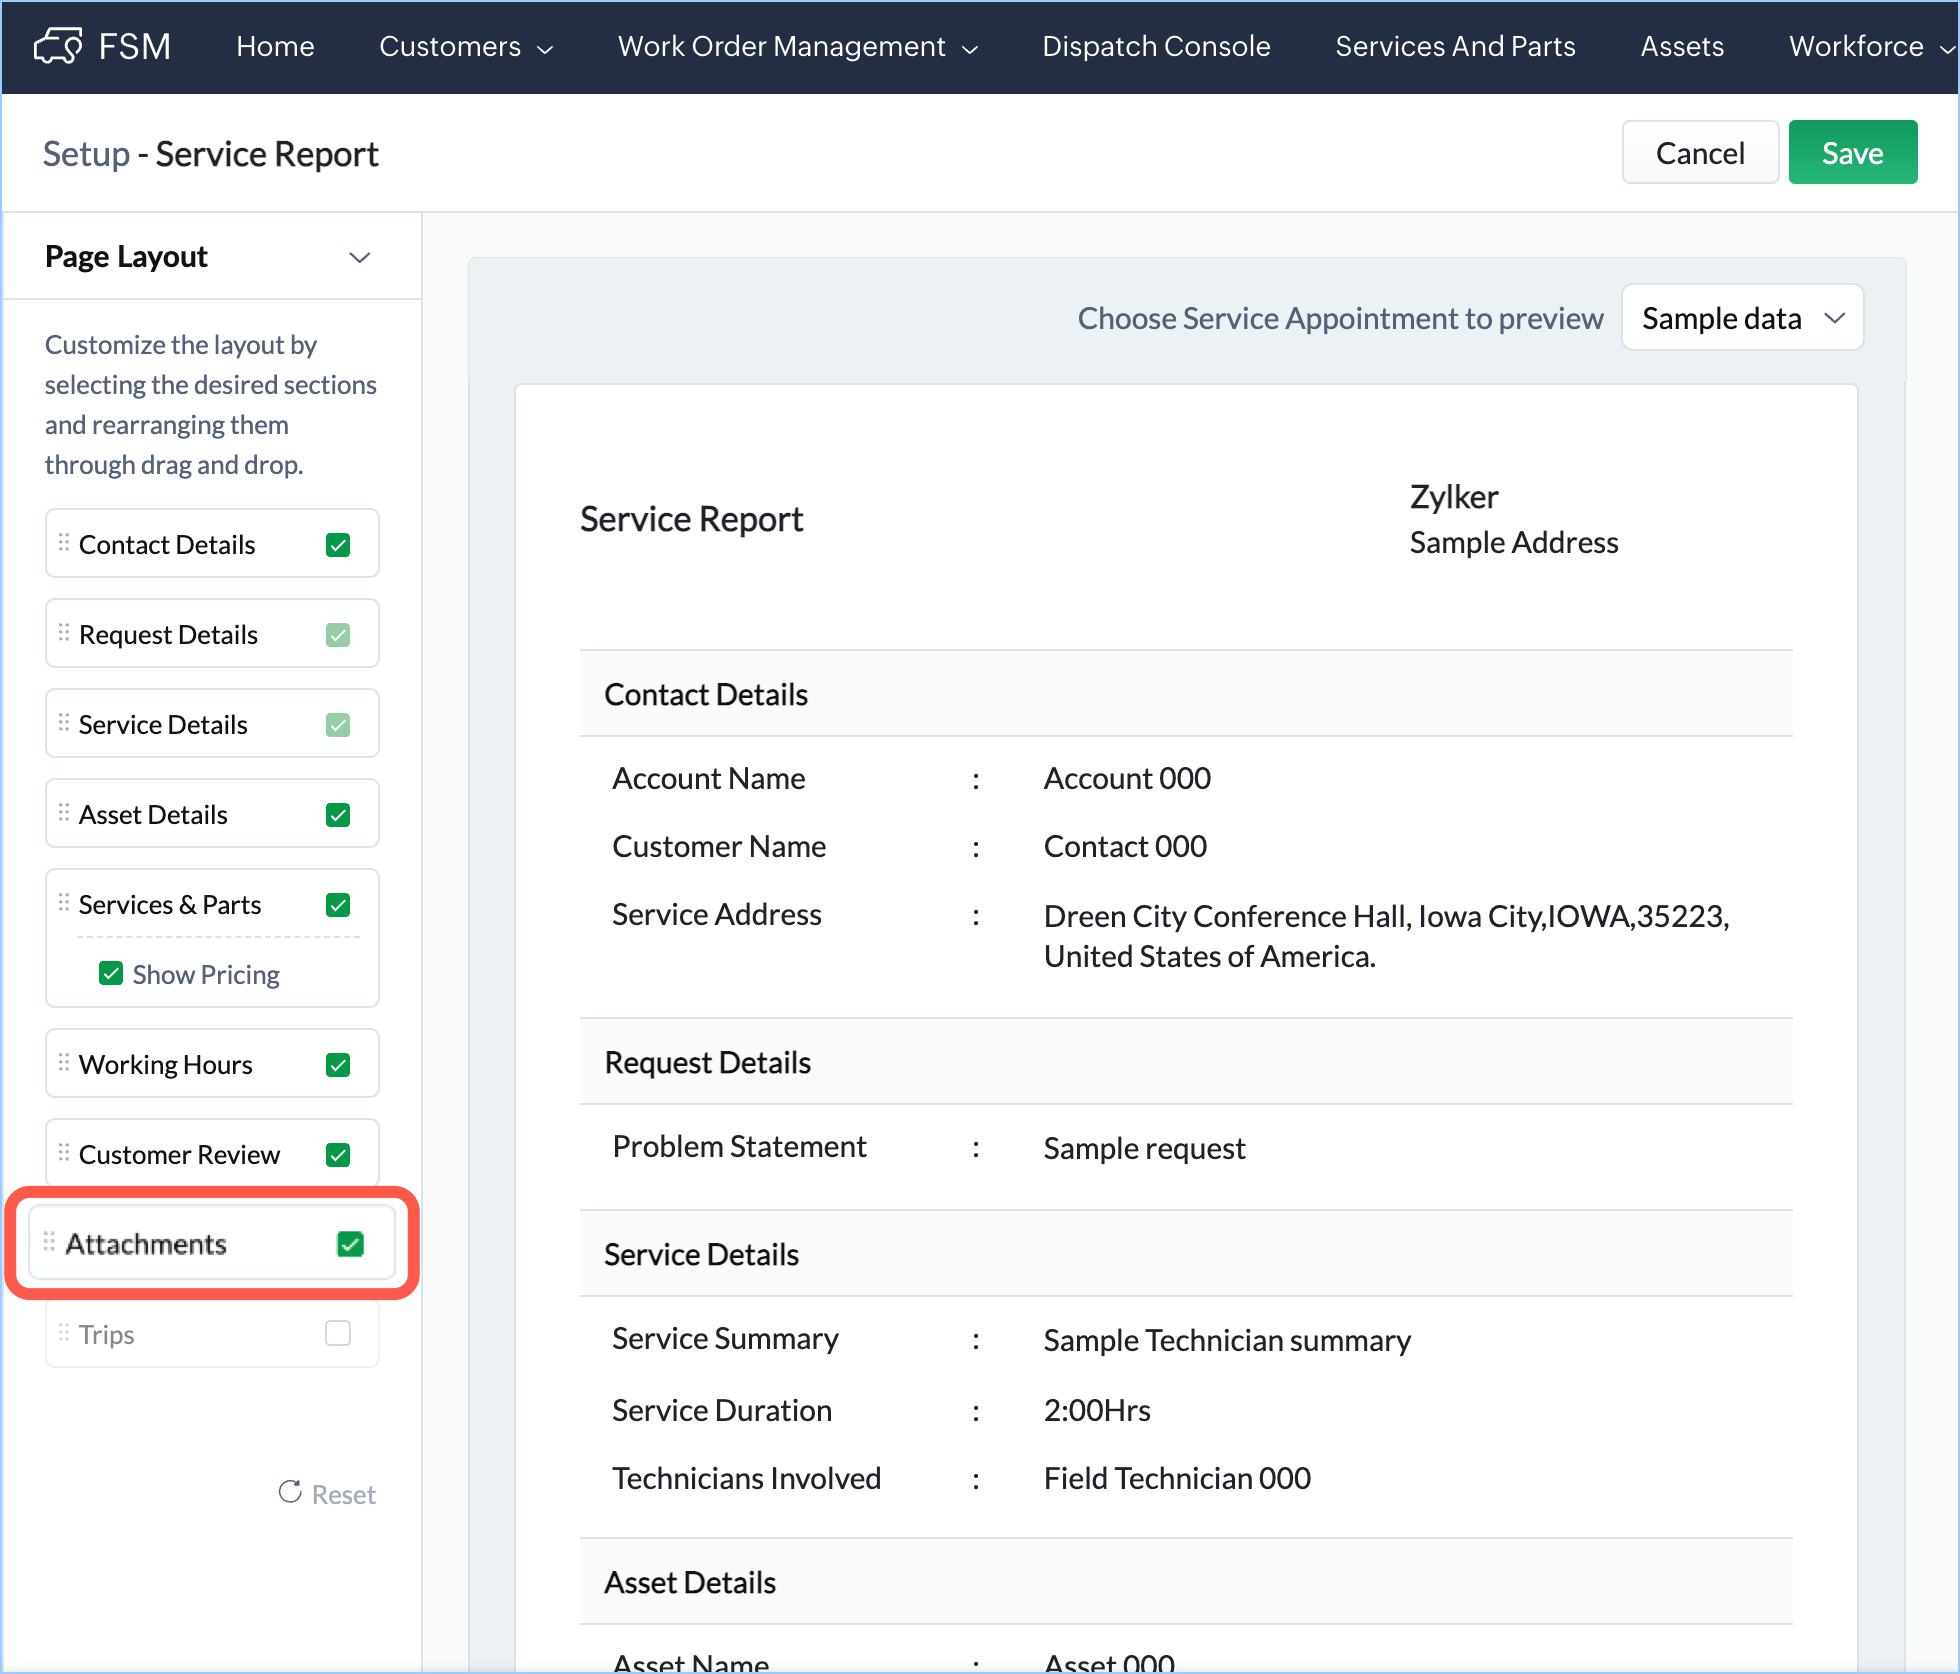Screen dimensions: 1960x1674
Task: Expand the Customers menu dropdown
Action: (466, 47)
